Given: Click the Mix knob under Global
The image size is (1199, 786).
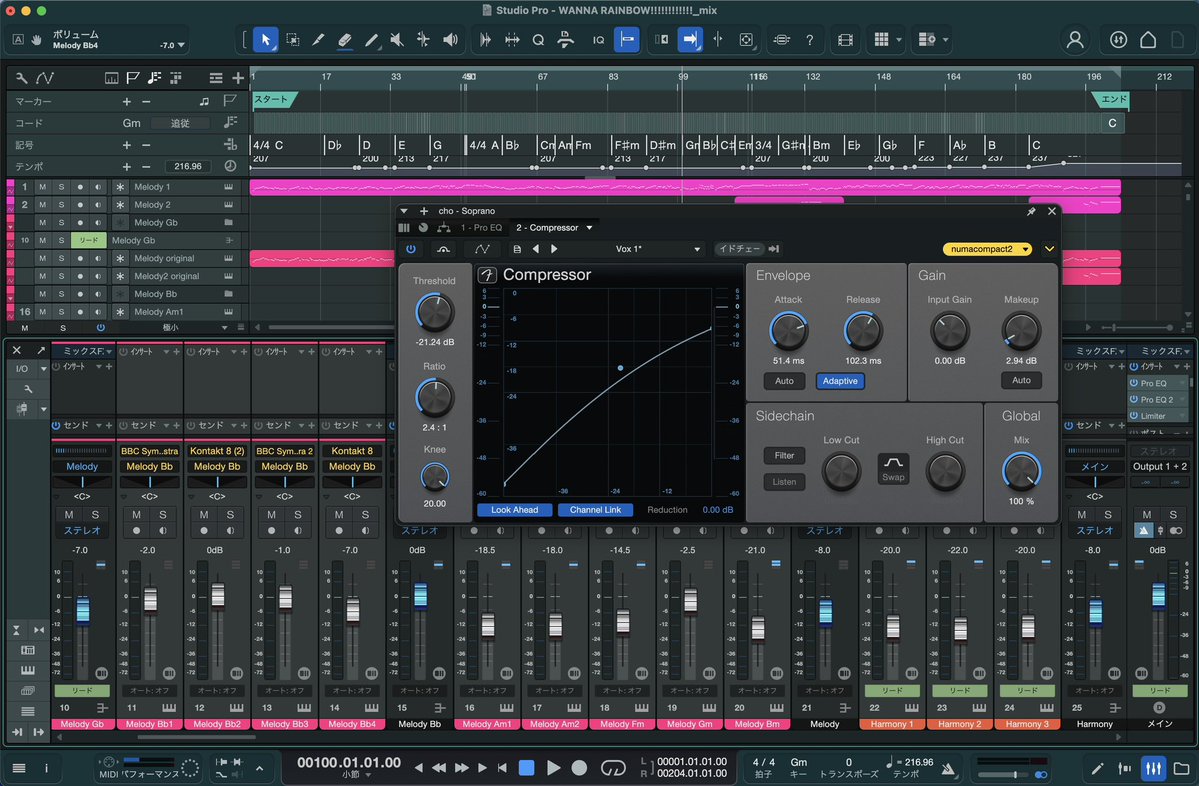Looking at the screenshot, I should coord(1021,471).
